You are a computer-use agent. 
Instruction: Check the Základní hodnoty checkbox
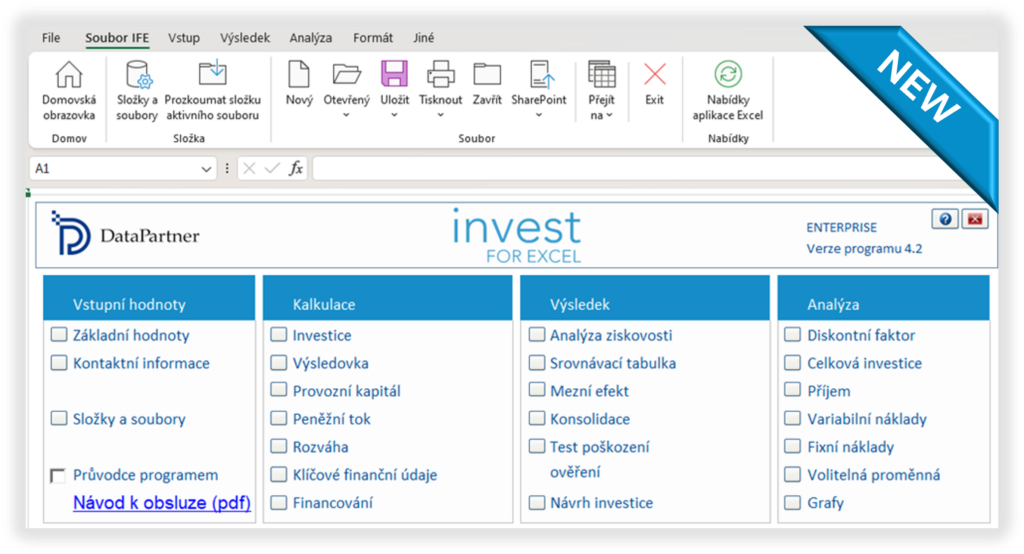click(59, 335)
